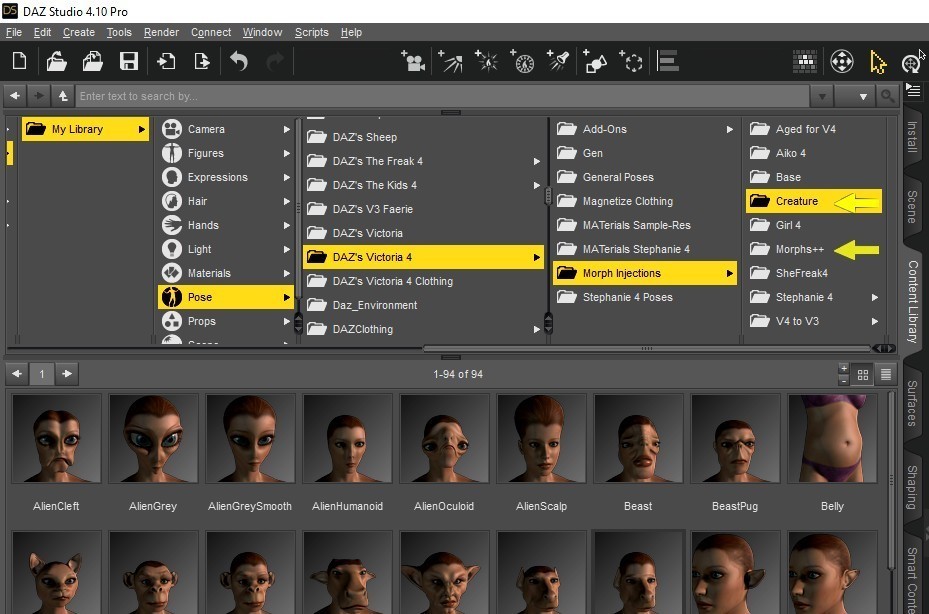Go to the previous results page
Viewport: 929px width, 614px height.
[x=17, y=374]
